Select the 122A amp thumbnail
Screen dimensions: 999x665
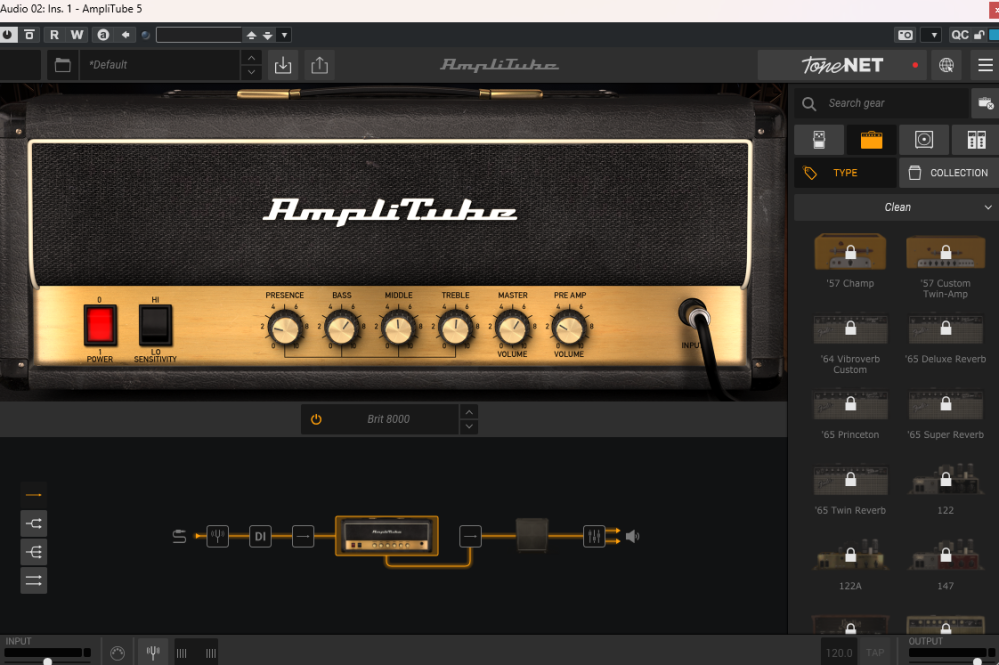click(x=850, y=555)
